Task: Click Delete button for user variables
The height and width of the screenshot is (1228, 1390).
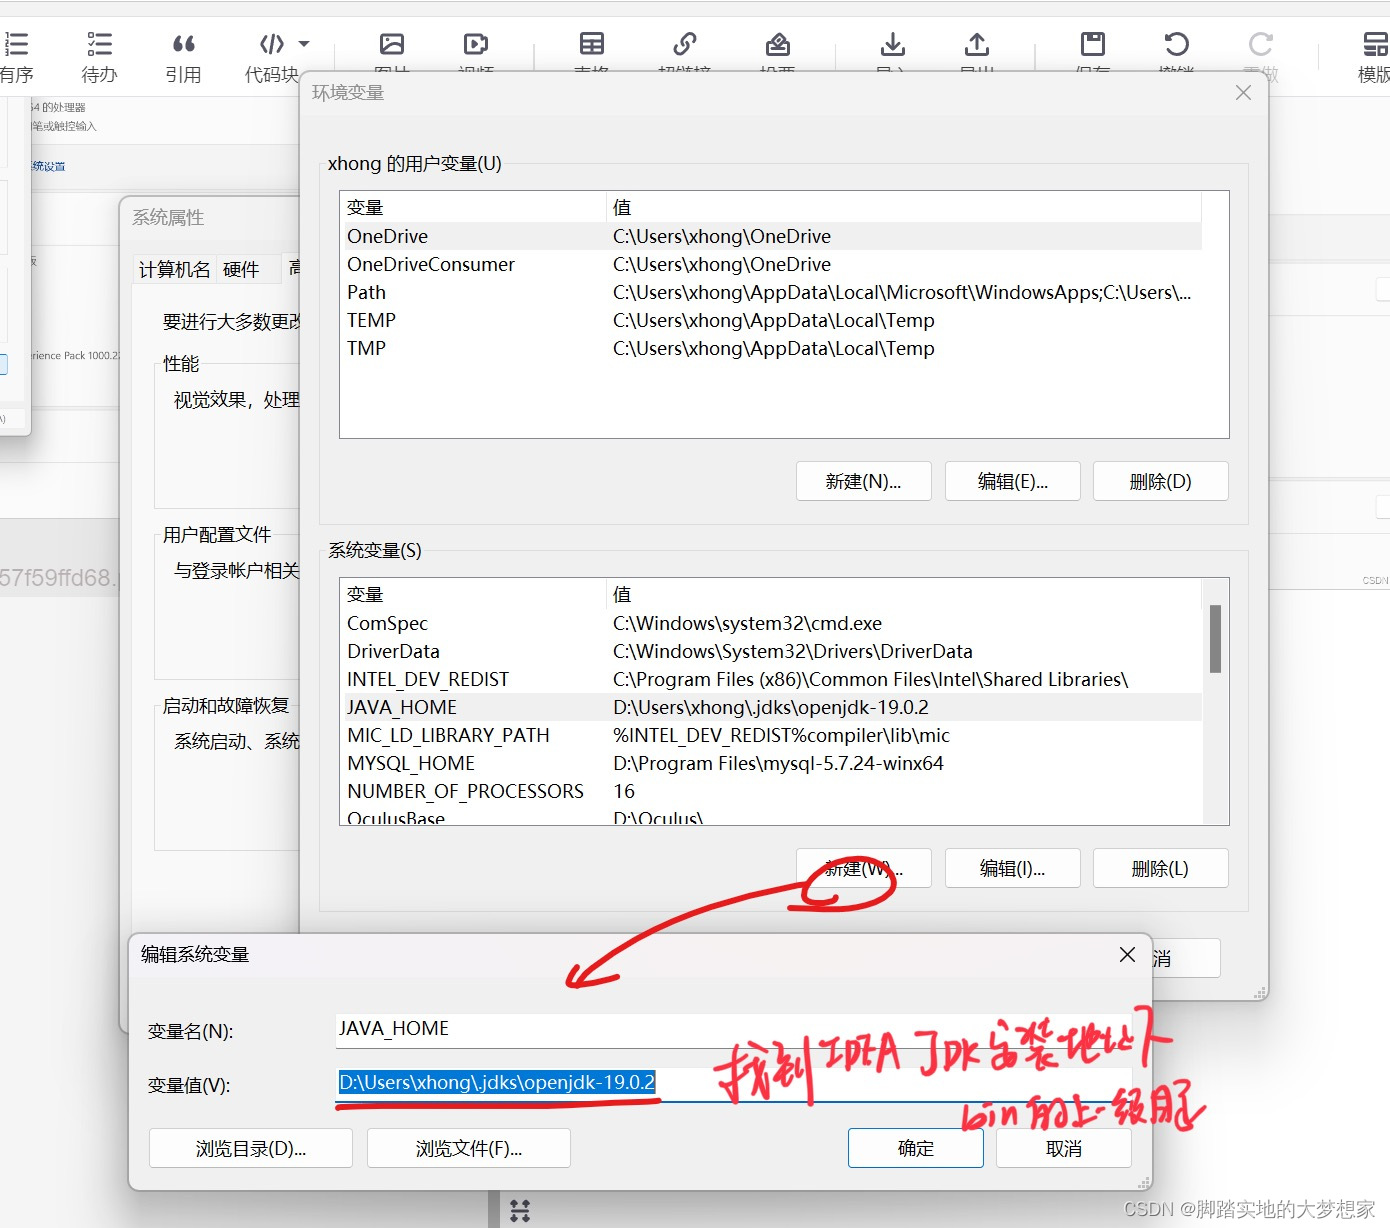Action: (1160, 481)
